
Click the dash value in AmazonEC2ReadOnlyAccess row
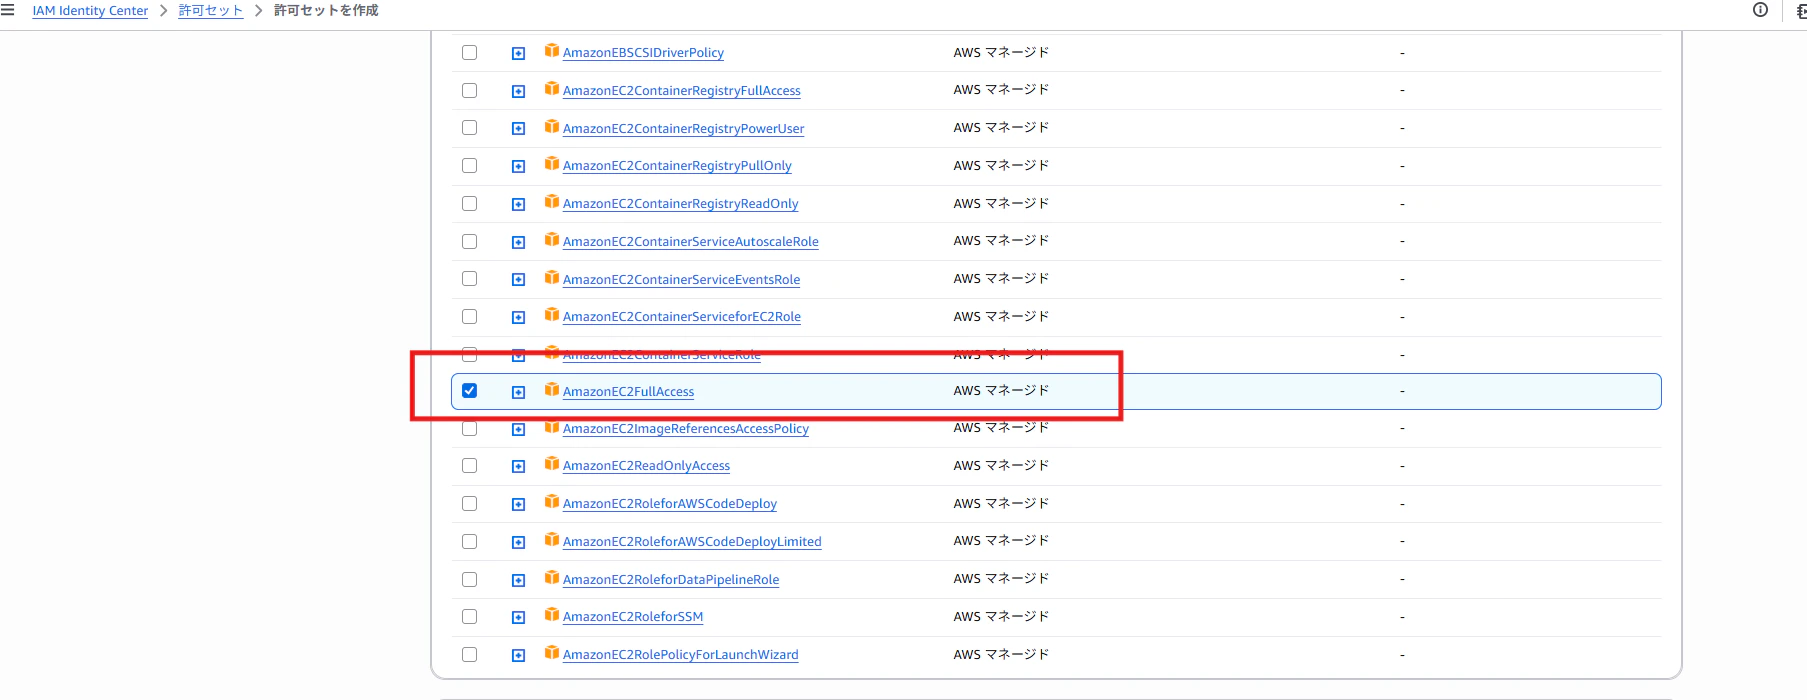coord(1402,466)
